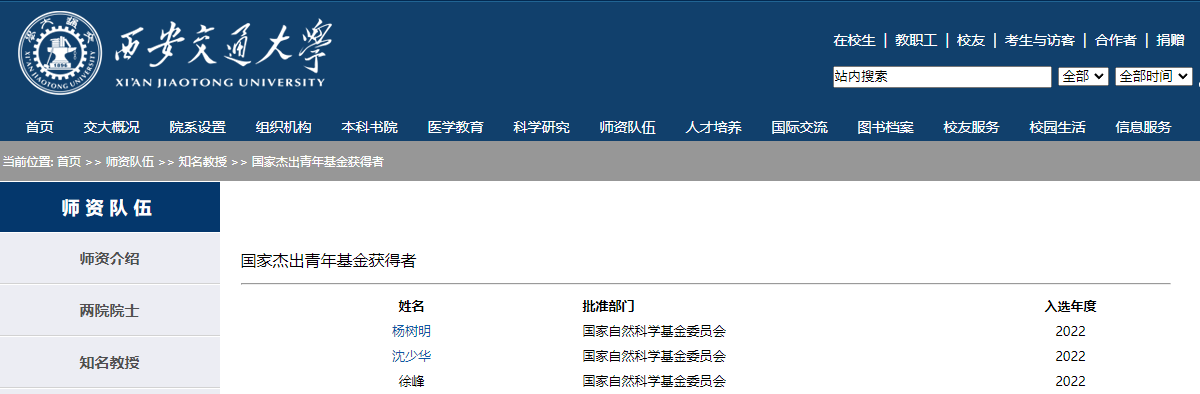Select 知名教授 in sidebar

[110, 362]
